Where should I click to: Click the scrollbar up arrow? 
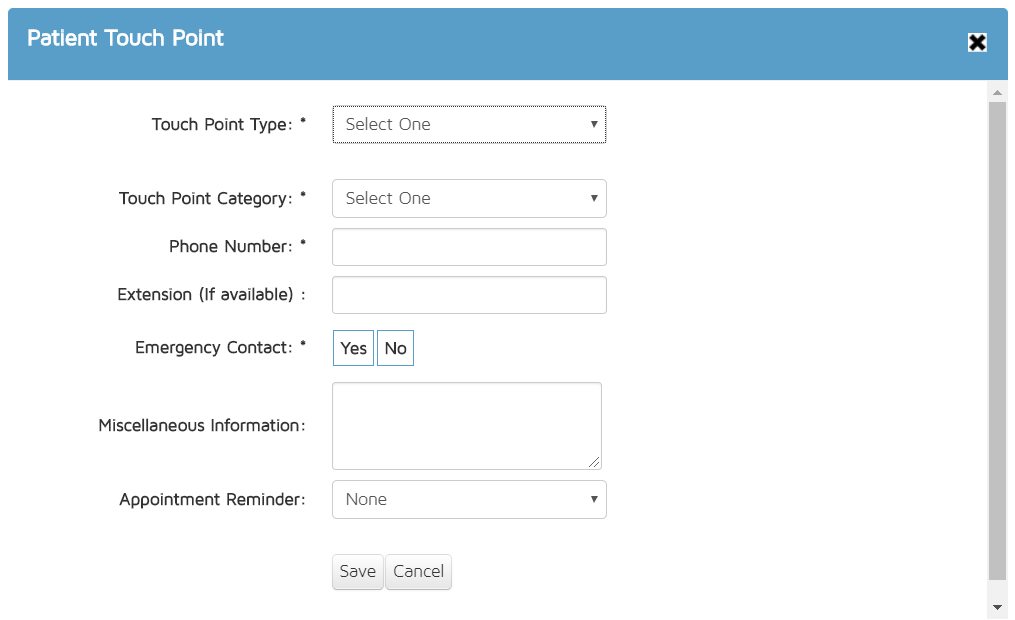point(997,92)
